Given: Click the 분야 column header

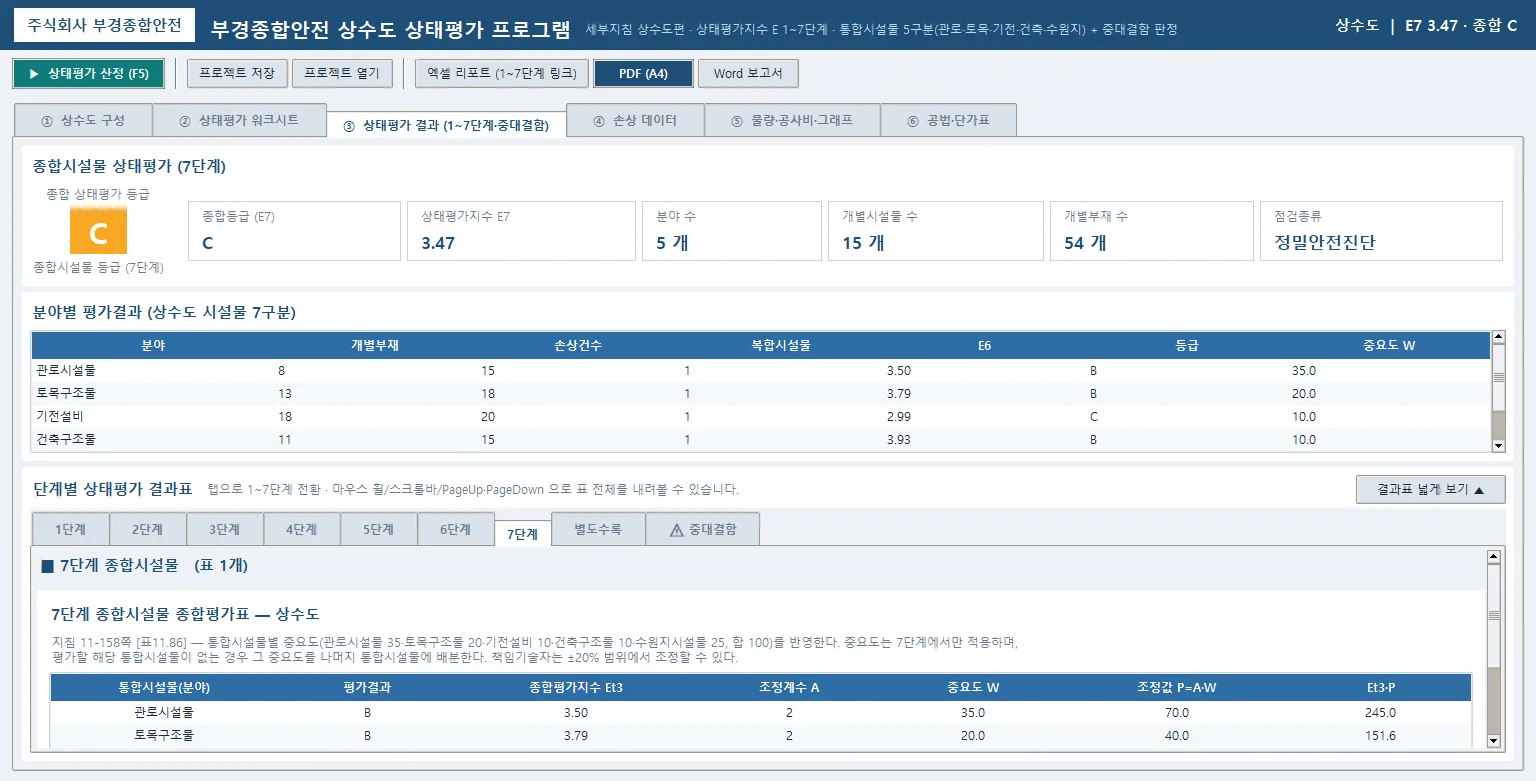Looking at the screenshot, I should pyautogui.click(x=153, y=346).
